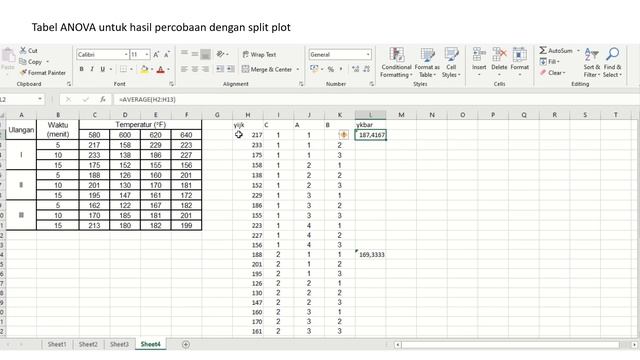Select cell containing 169,3333
The height and width of the screenshot is (360, 640).
tap(371, 255)
